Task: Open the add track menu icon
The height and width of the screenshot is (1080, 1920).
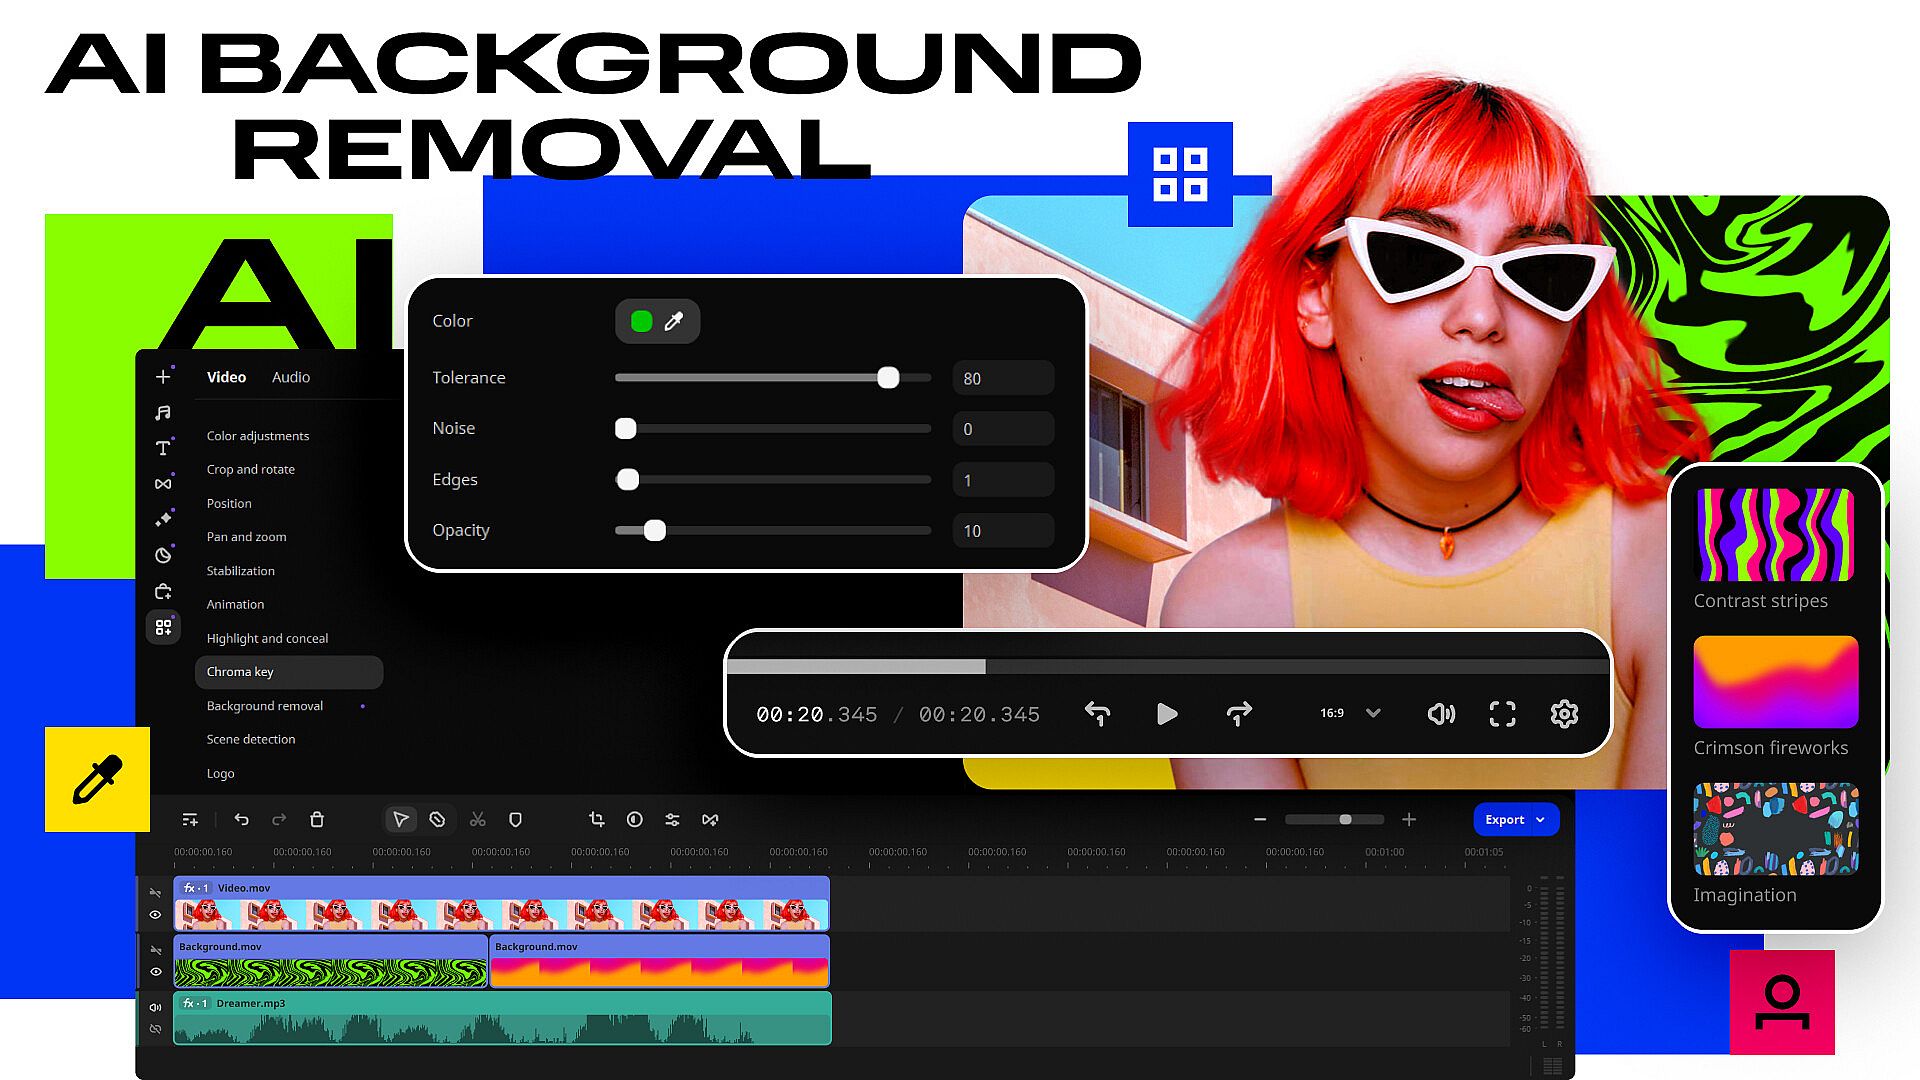Action: click(190, 820)
